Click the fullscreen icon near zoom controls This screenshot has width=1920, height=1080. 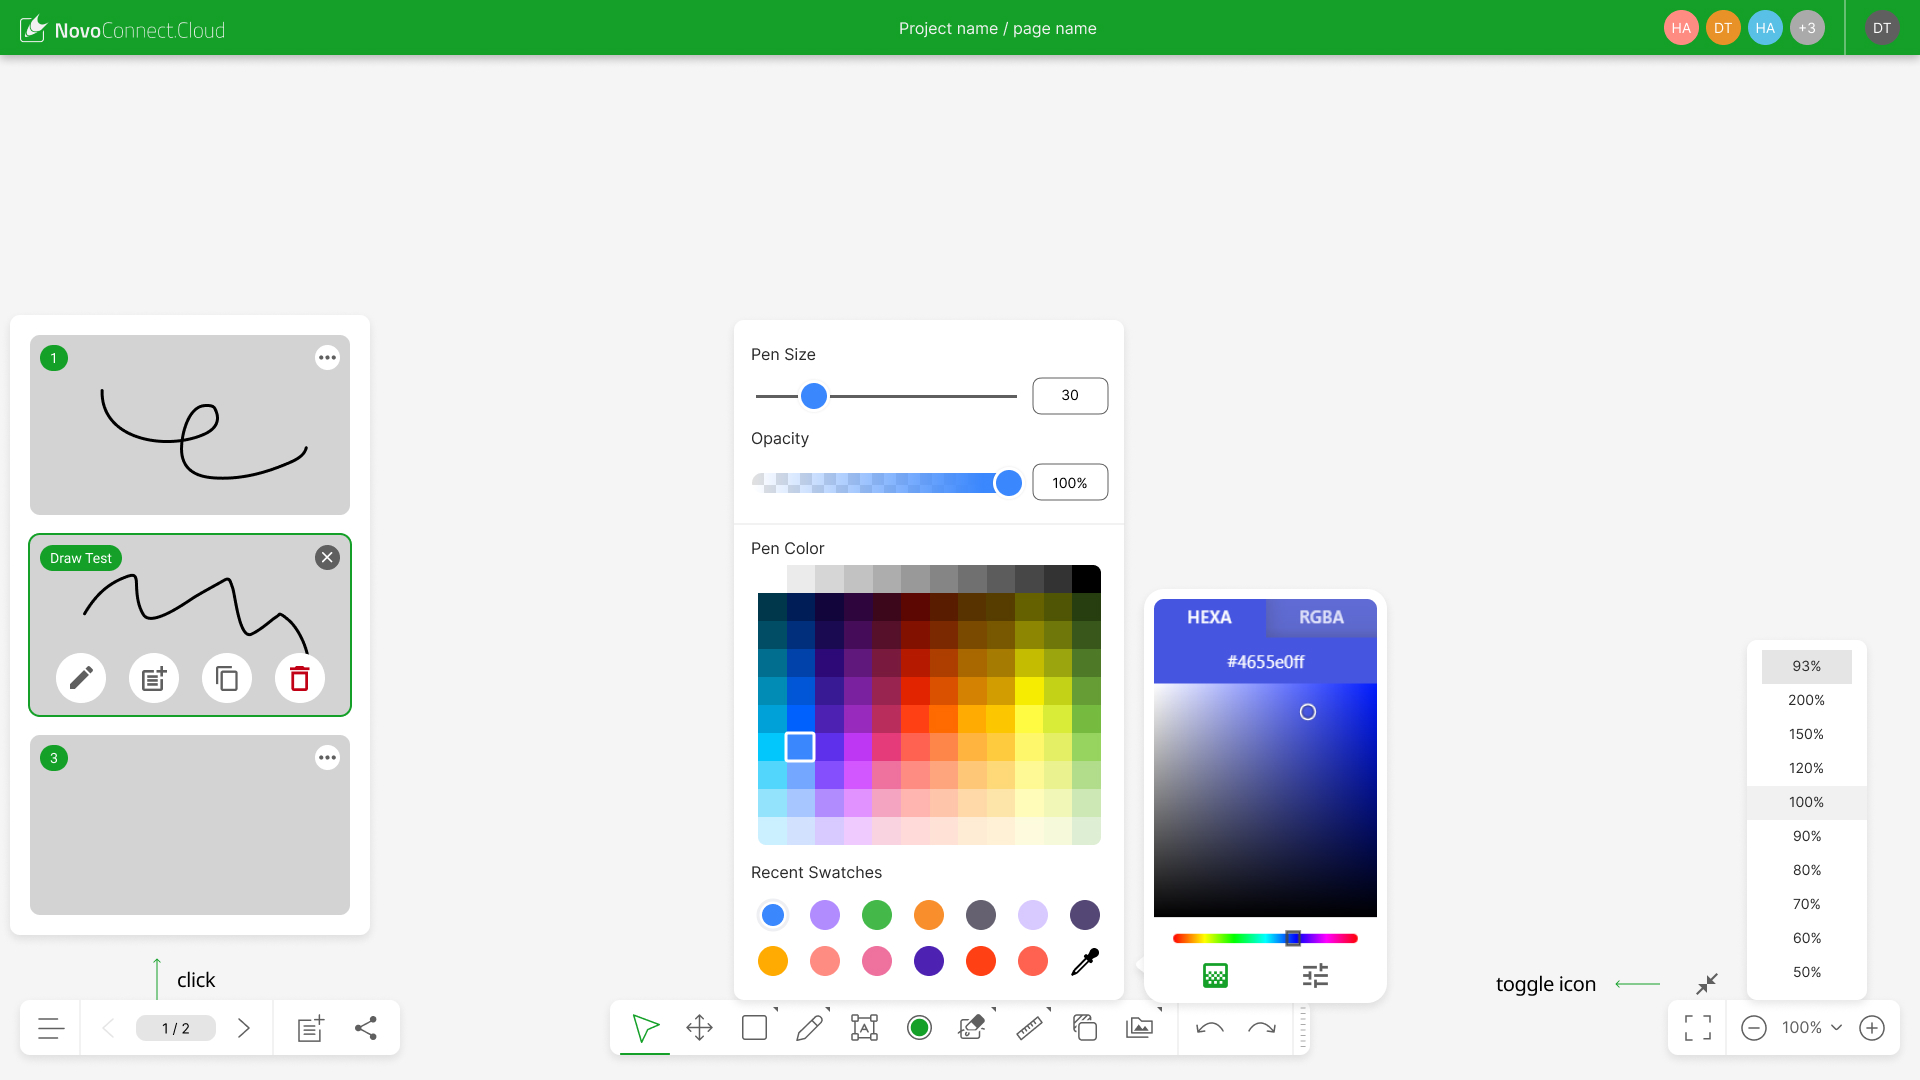click(x=1697, y=1028)
